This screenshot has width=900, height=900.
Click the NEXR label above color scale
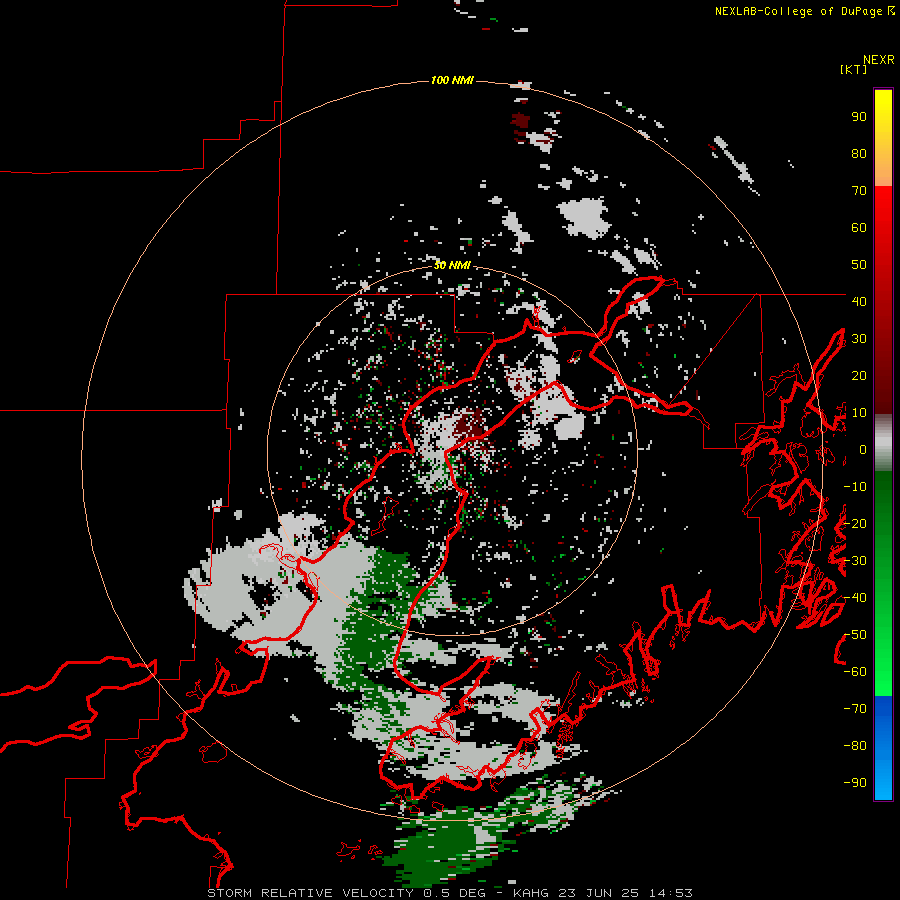pyautogui.click(x=879, y=60)
